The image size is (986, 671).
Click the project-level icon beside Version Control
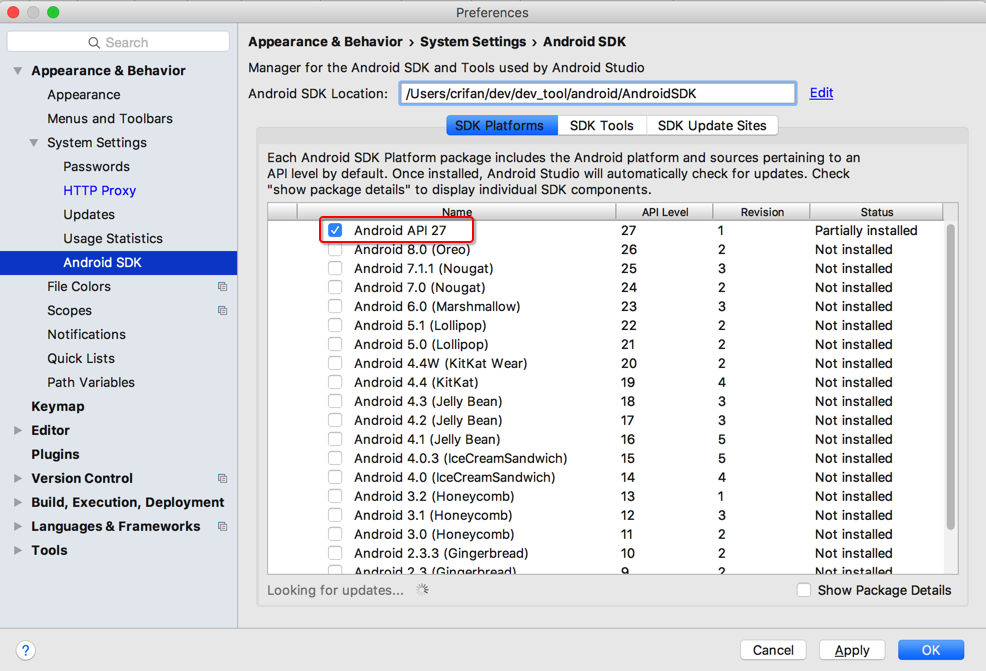tap(223, 479)
